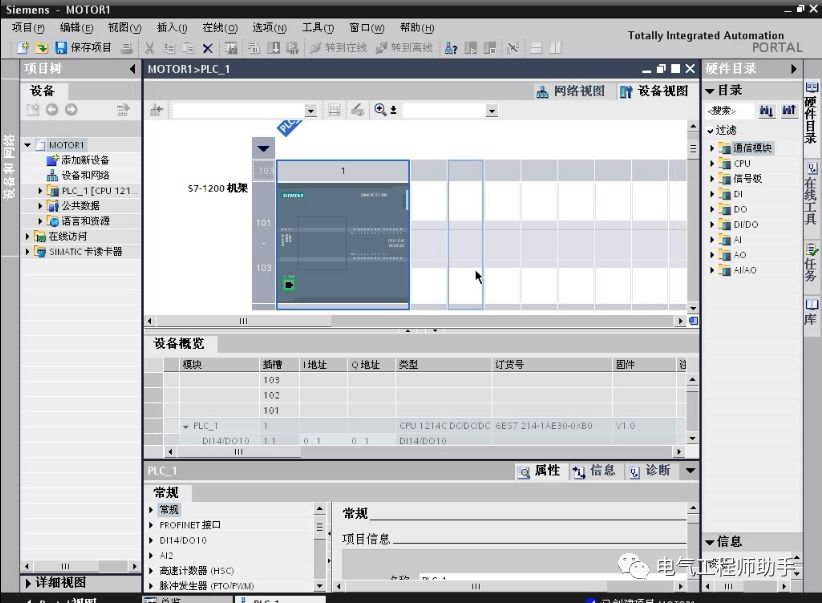Expand SIMATIC 卡读卡器 tree node

point(27,252)
